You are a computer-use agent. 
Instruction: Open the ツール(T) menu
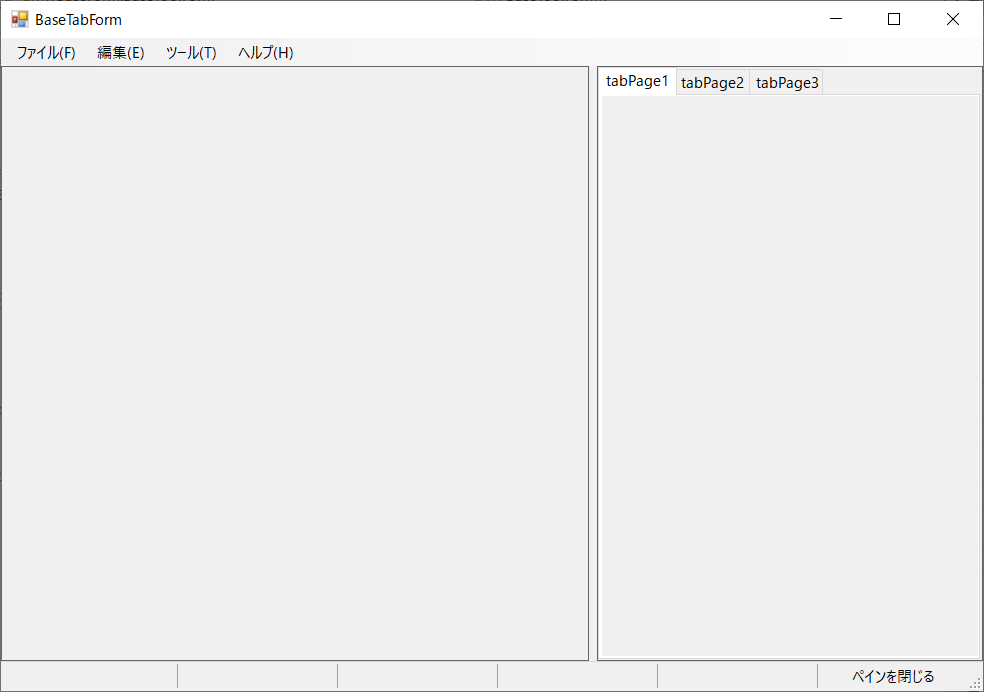(x=191, y=53)
